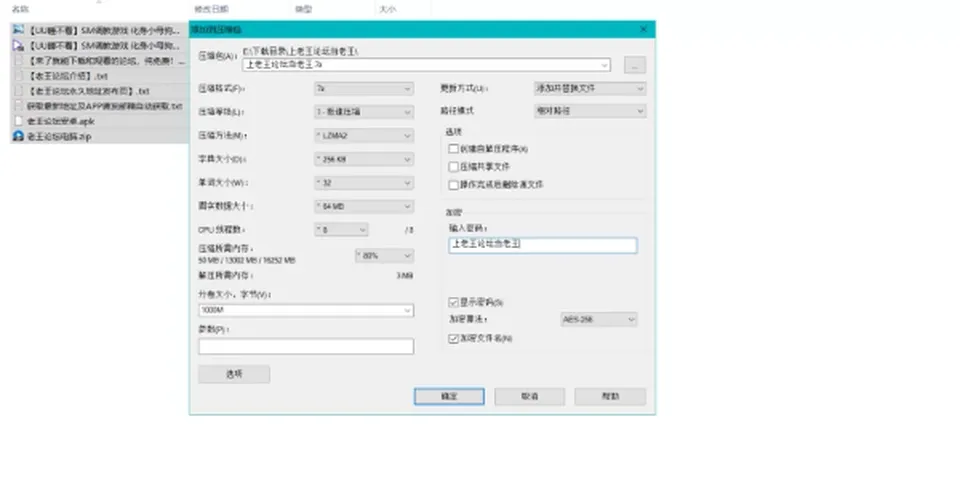Viewport: 960px width, 502px height.
Task: Enable the 创建自释放程序 (SFX) checkbox
Action: (x=453, y=149)
